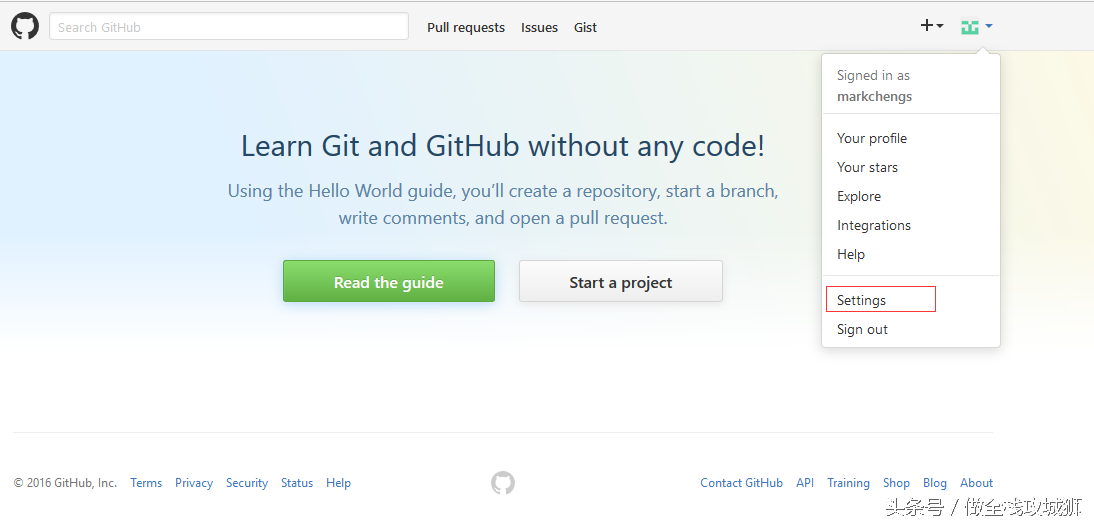This screenshot has width=1094, height=524.
Task: Click the green Read the guide button
Action: point(389,282)
